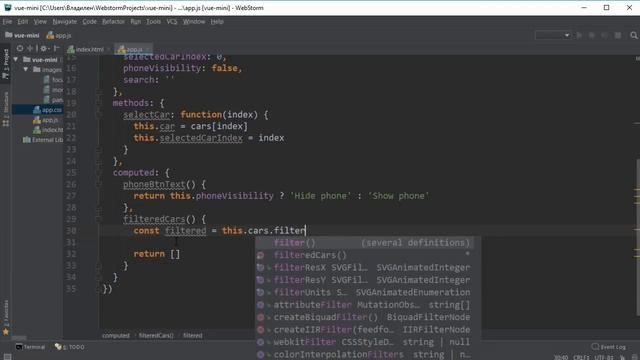640x360 pixels.
Task: Open Search Everywhere magnifier icon
Action: point(633,36)
